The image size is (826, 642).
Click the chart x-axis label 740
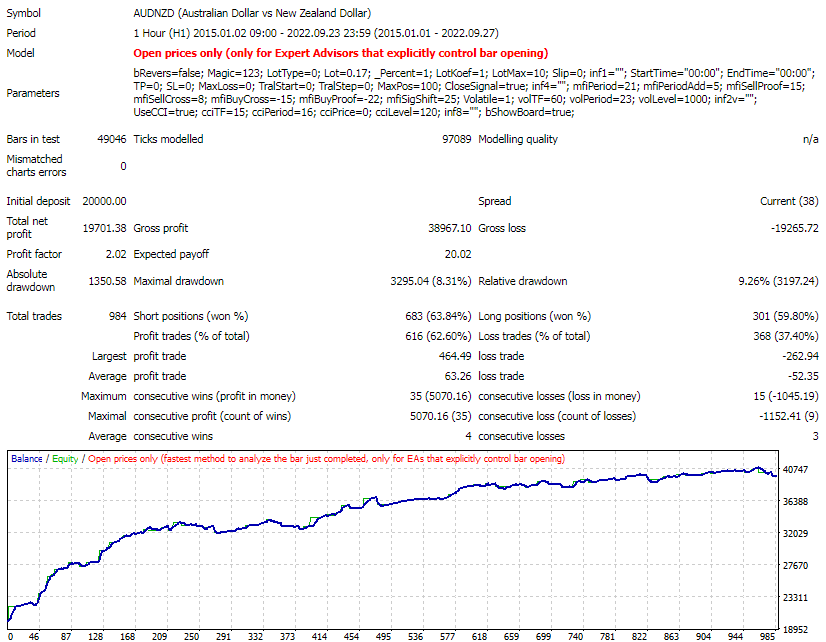(575, 636)
